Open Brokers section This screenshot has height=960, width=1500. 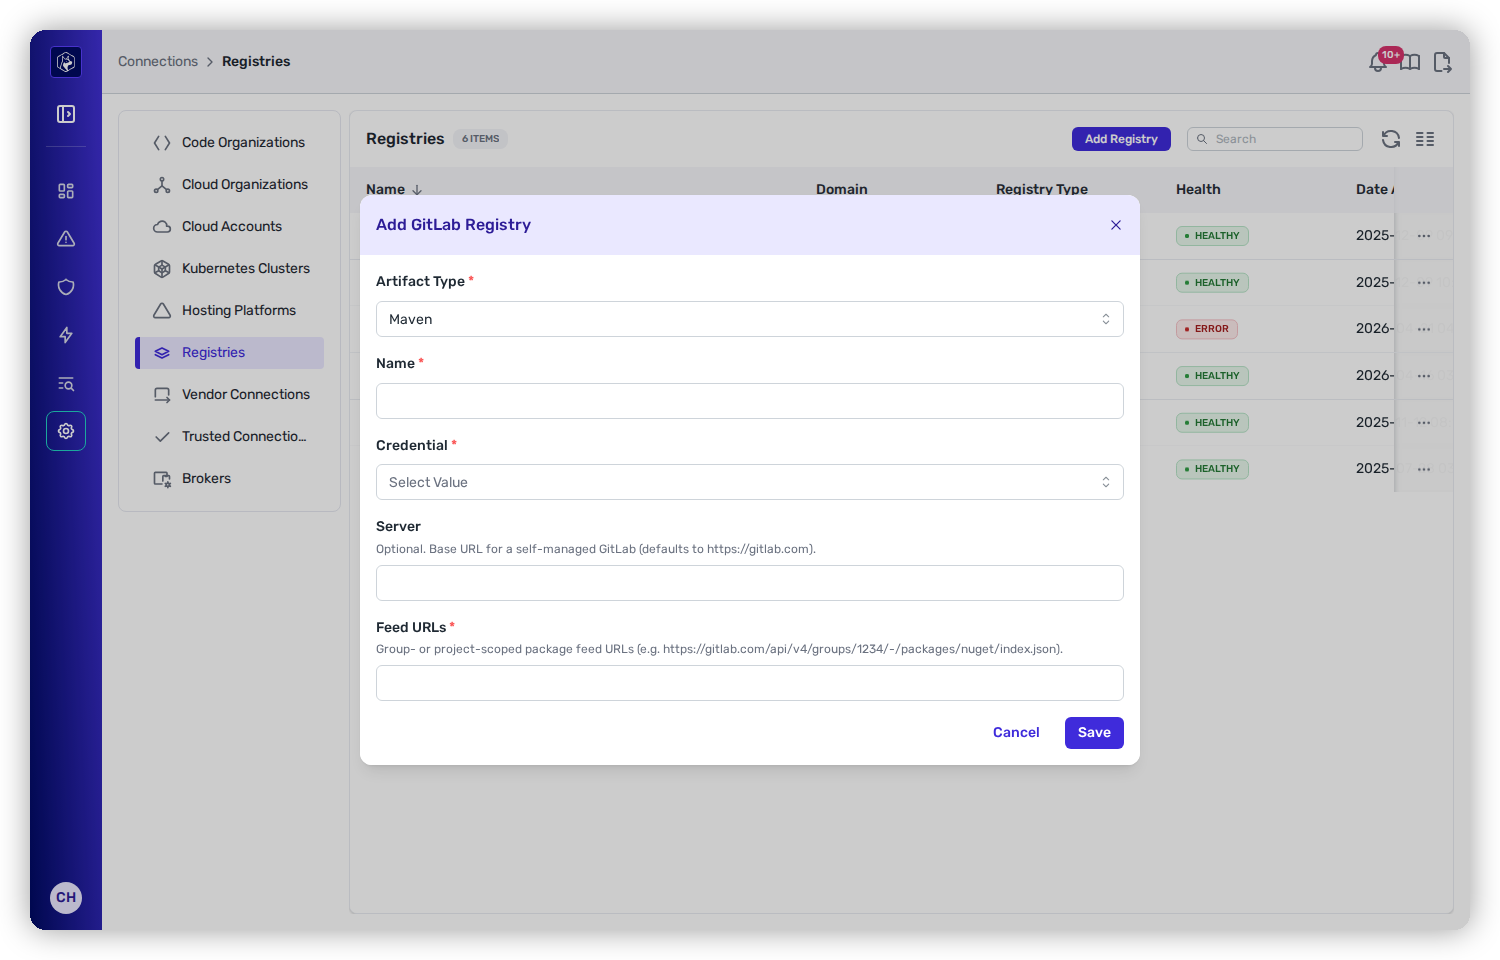tap(230, 479)
